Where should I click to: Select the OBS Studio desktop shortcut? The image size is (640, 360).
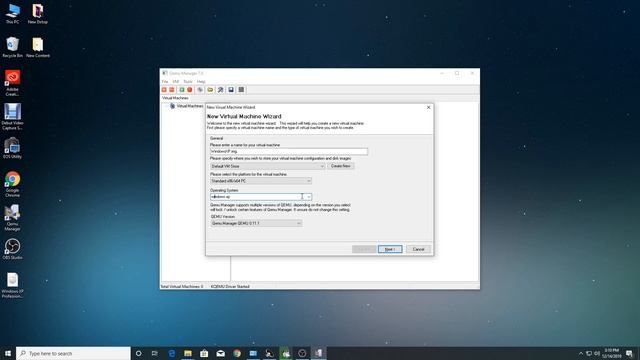tap(12, 249)
